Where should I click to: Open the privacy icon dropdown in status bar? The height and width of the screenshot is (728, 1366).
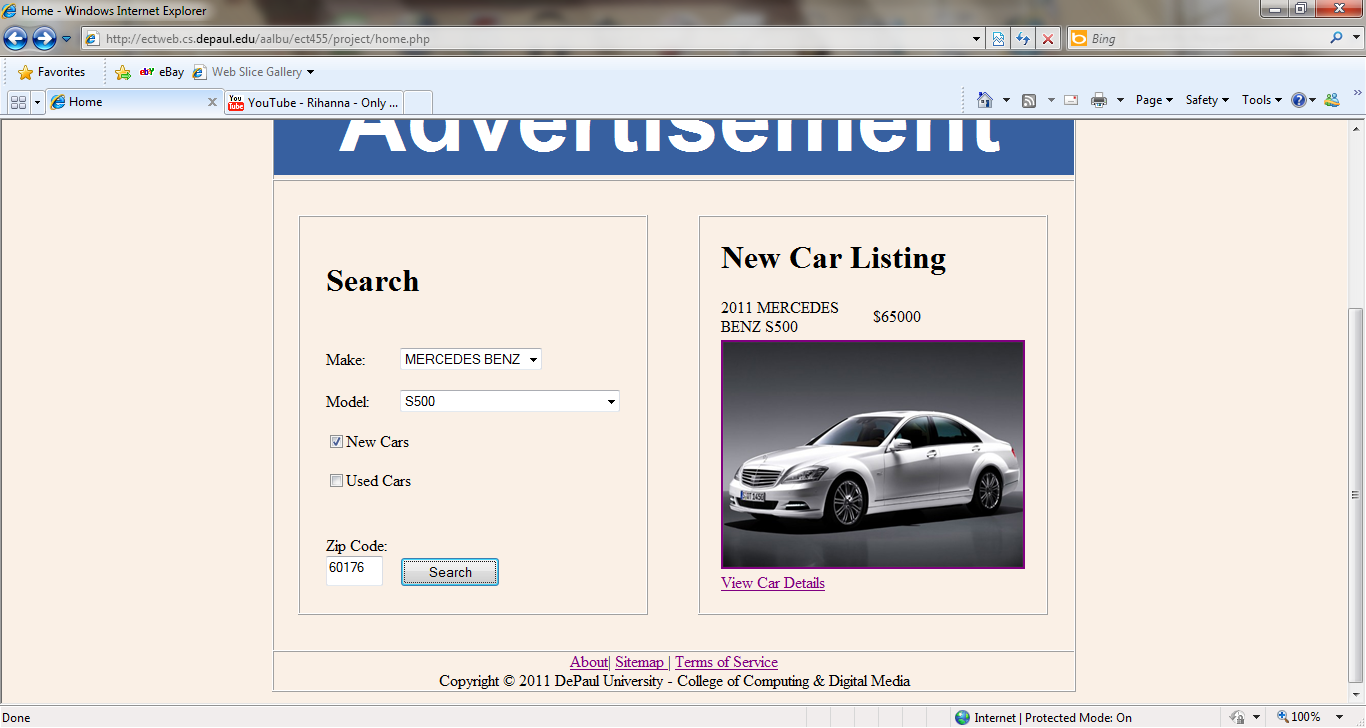point(1256,717)
